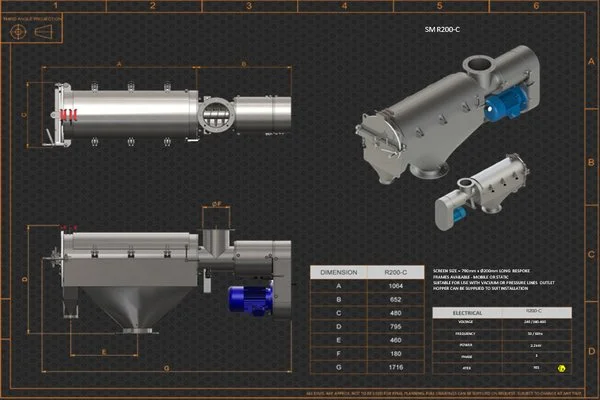
Task: Click the VOLTAGE row label
Action: click(466, 322)
